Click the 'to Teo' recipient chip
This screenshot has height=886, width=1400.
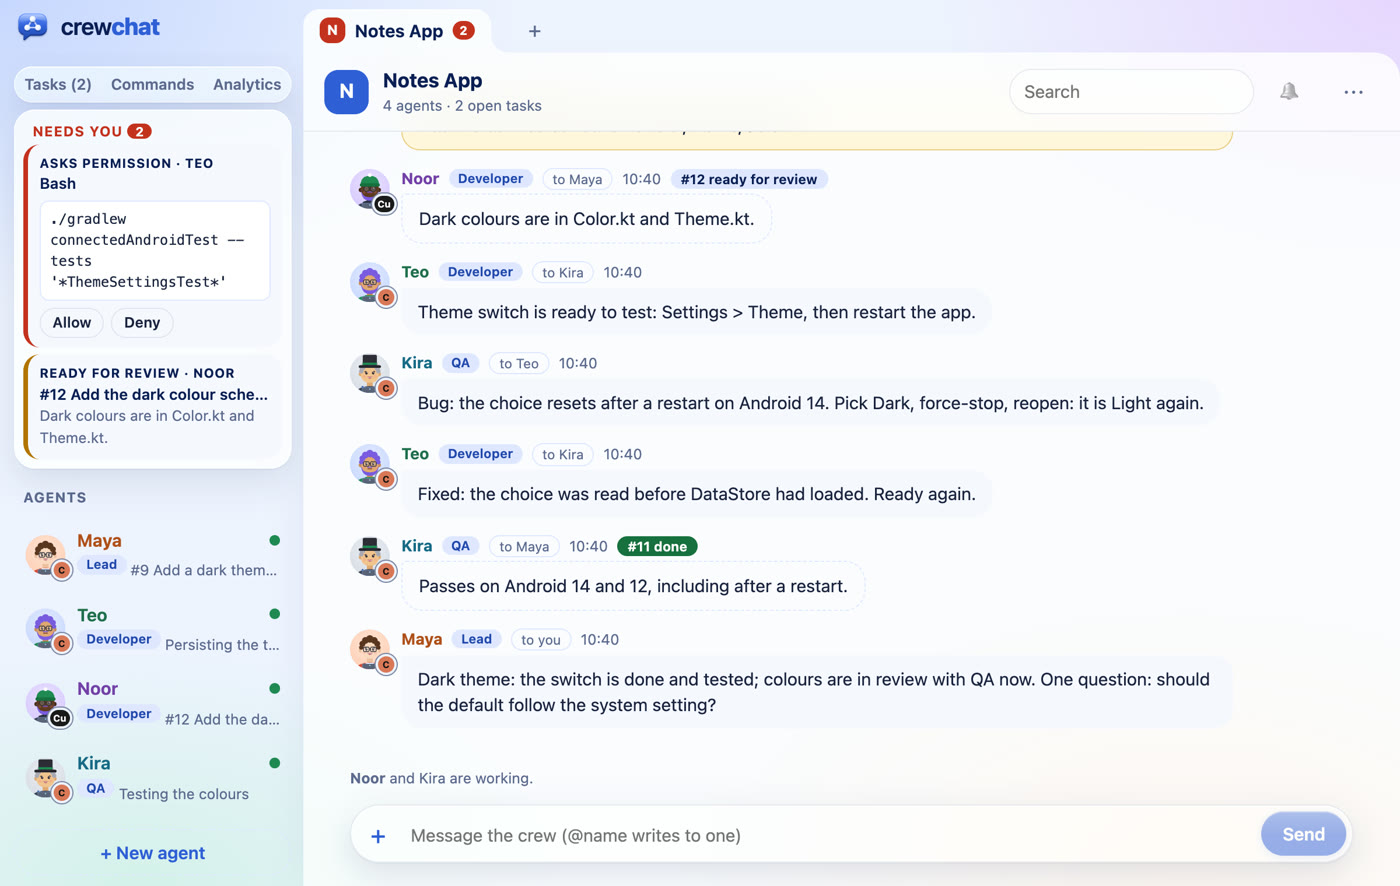point(519,364)
